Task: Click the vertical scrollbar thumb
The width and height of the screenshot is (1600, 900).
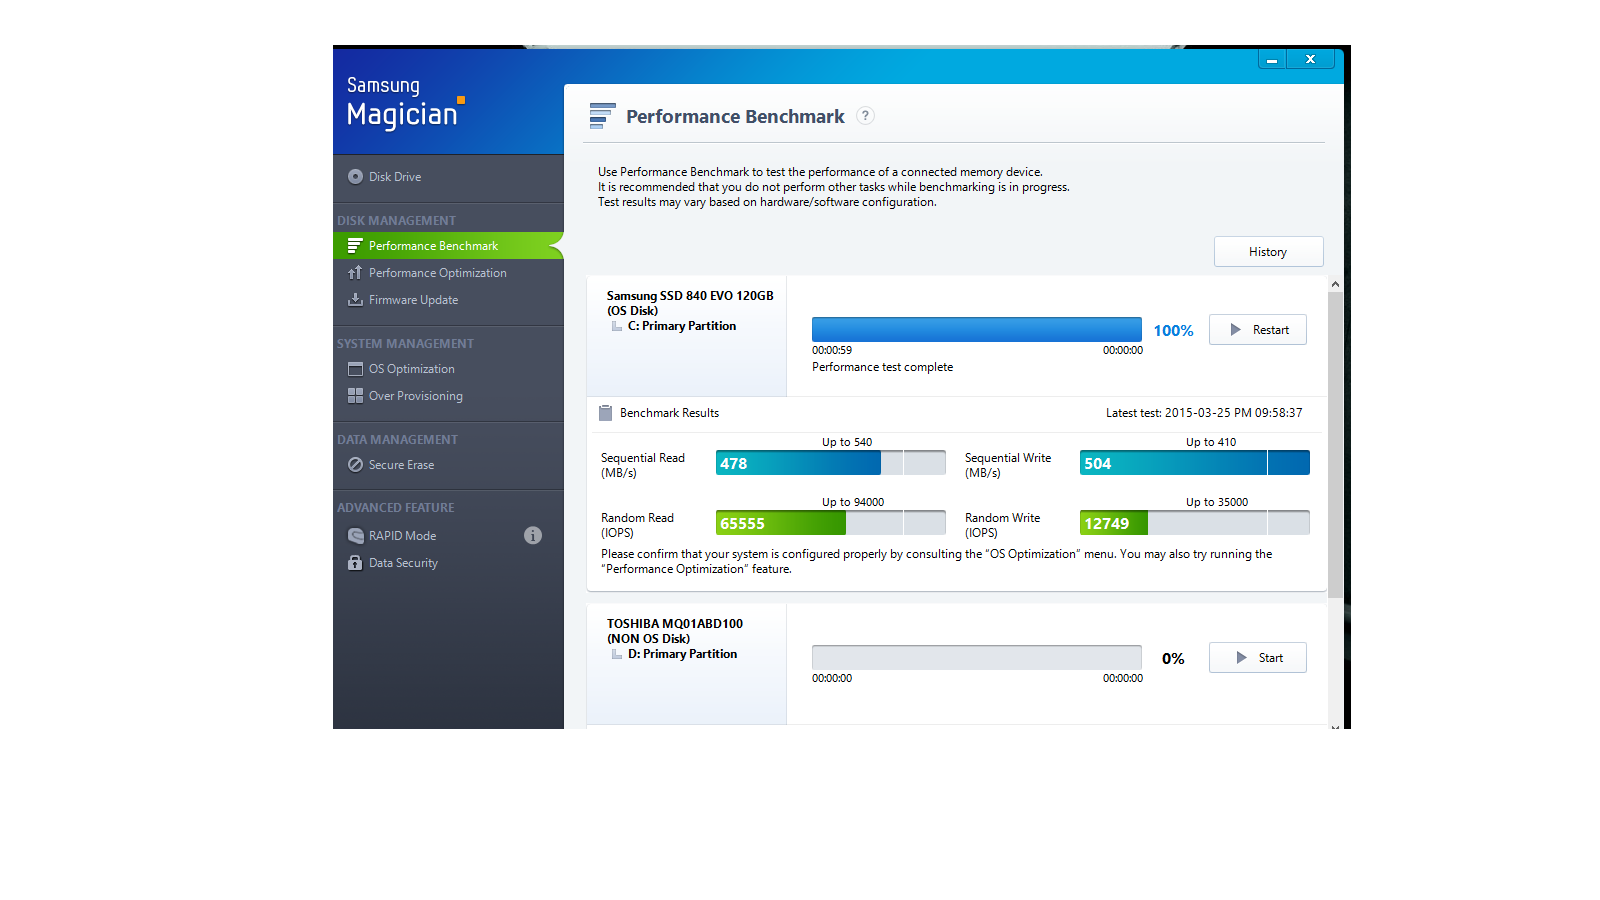Action: pyautogui.click(x=1335, y=444)
